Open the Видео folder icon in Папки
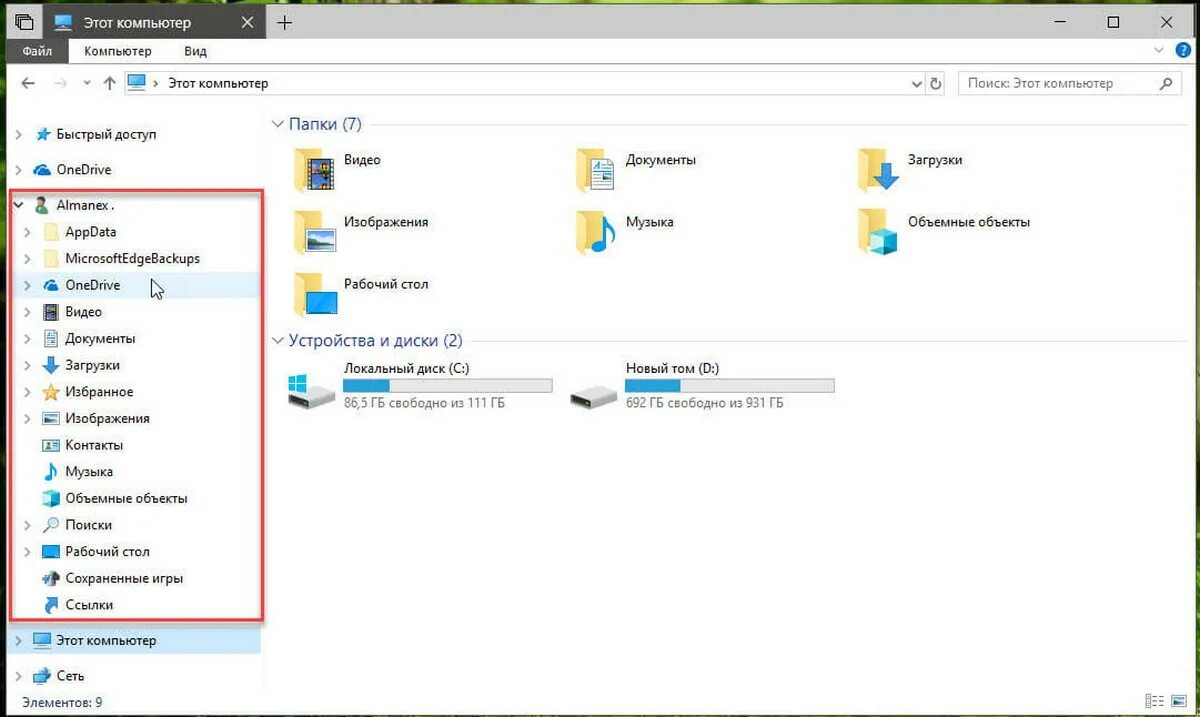Viewport: 1200px width, 717px height. coord(313,169)
